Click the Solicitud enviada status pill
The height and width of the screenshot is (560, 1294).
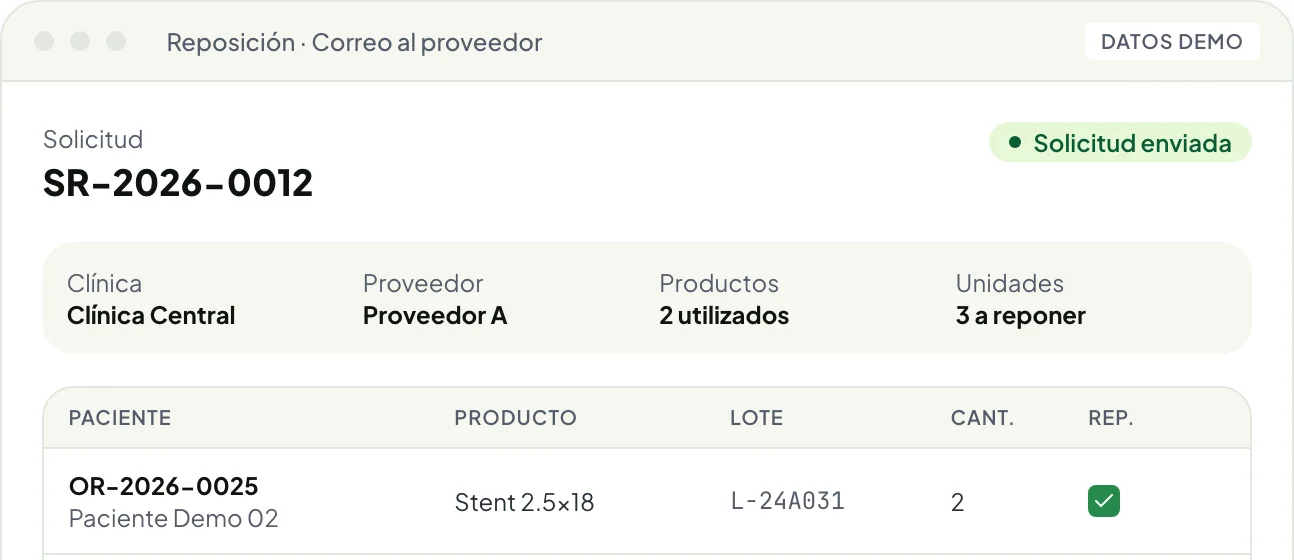(1120, 143)
